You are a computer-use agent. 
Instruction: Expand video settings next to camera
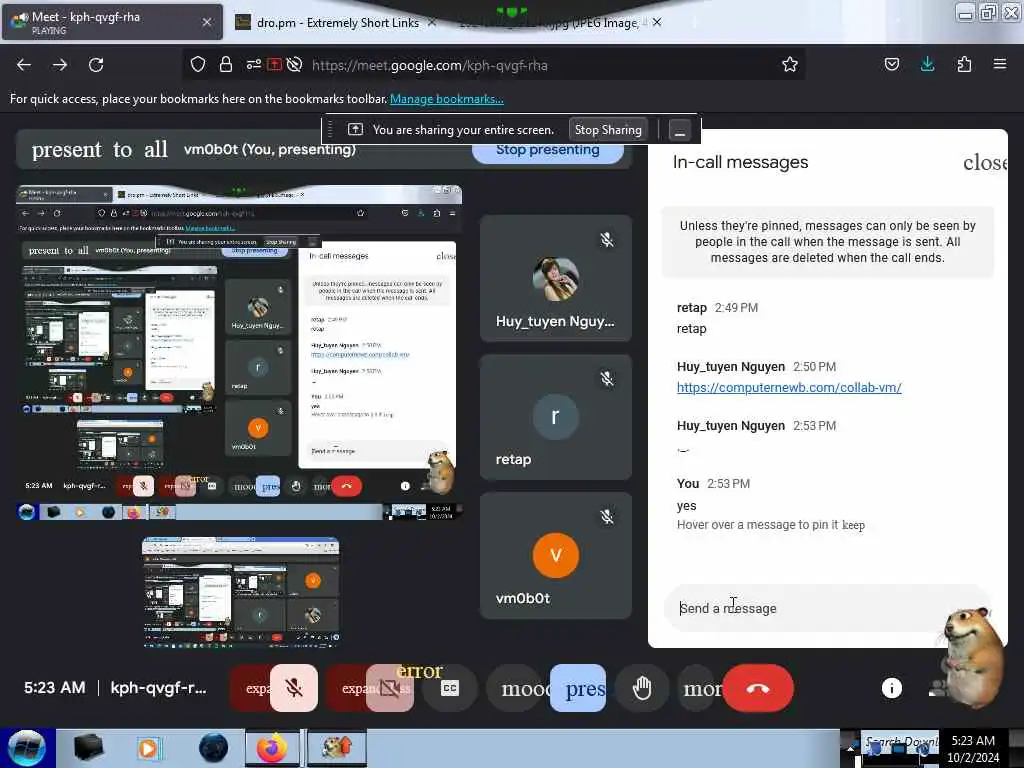(x=347, y=688)
